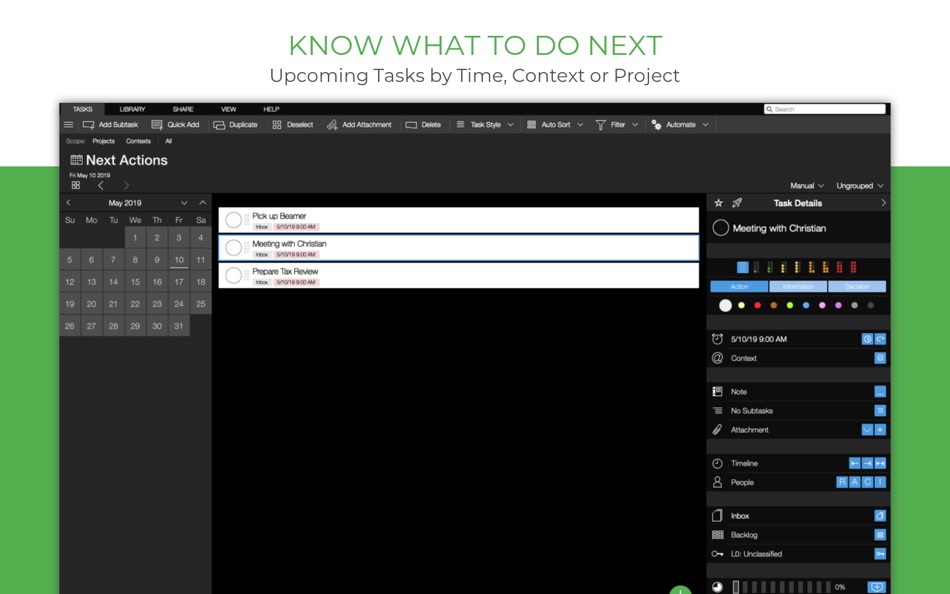Click the clock button beside due date
Viewport: 950px width, 594px height.
click(x=867, y=339)
